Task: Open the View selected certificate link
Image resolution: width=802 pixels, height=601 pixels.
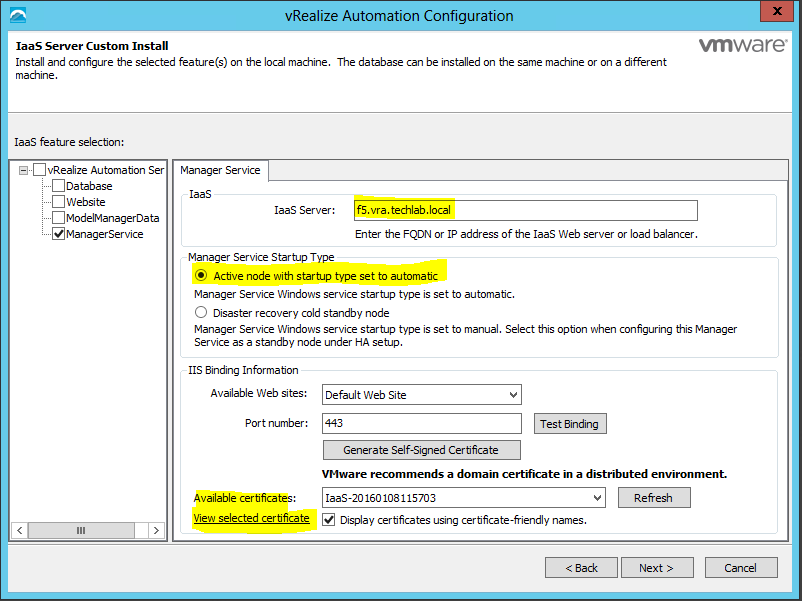Action: (x=252, y=518)
